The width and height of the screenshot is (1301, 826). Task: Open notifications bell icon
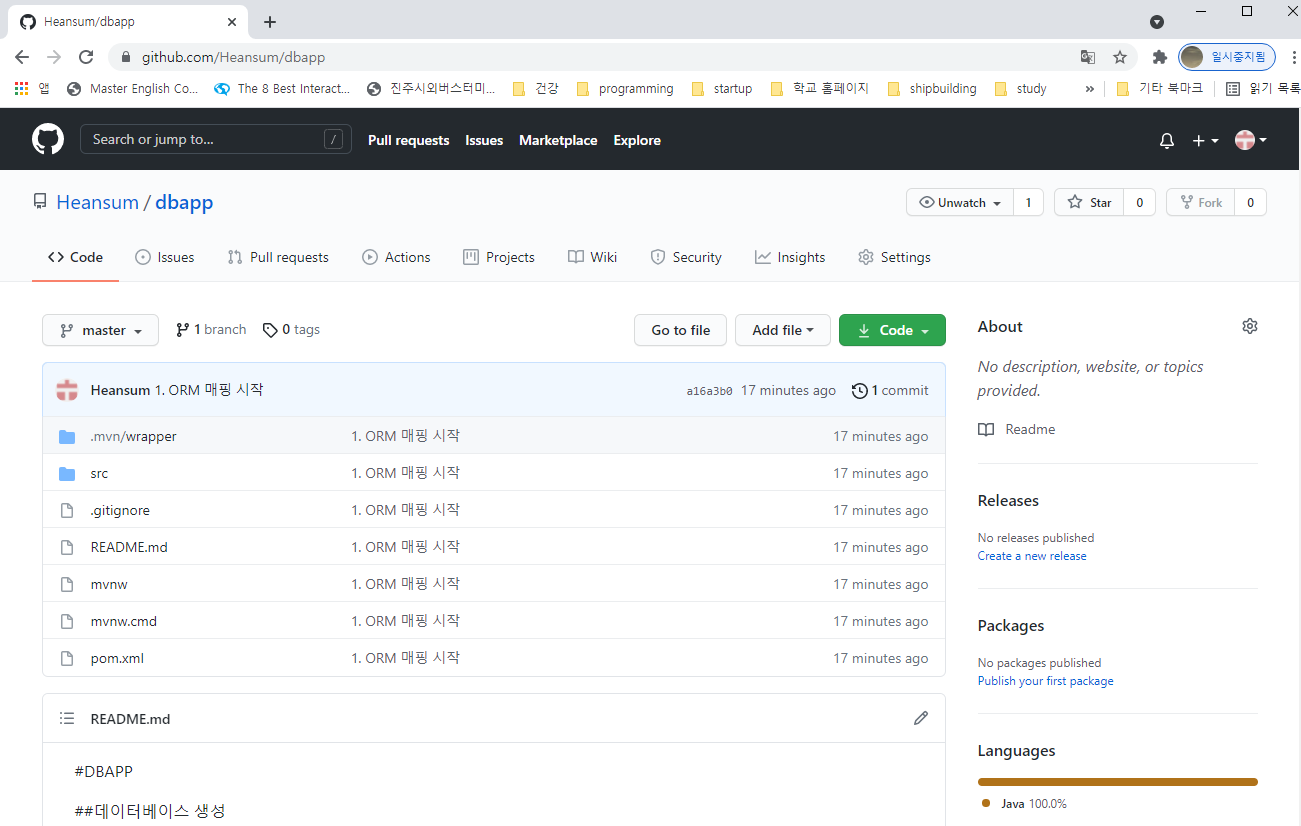click(1166, 141)
